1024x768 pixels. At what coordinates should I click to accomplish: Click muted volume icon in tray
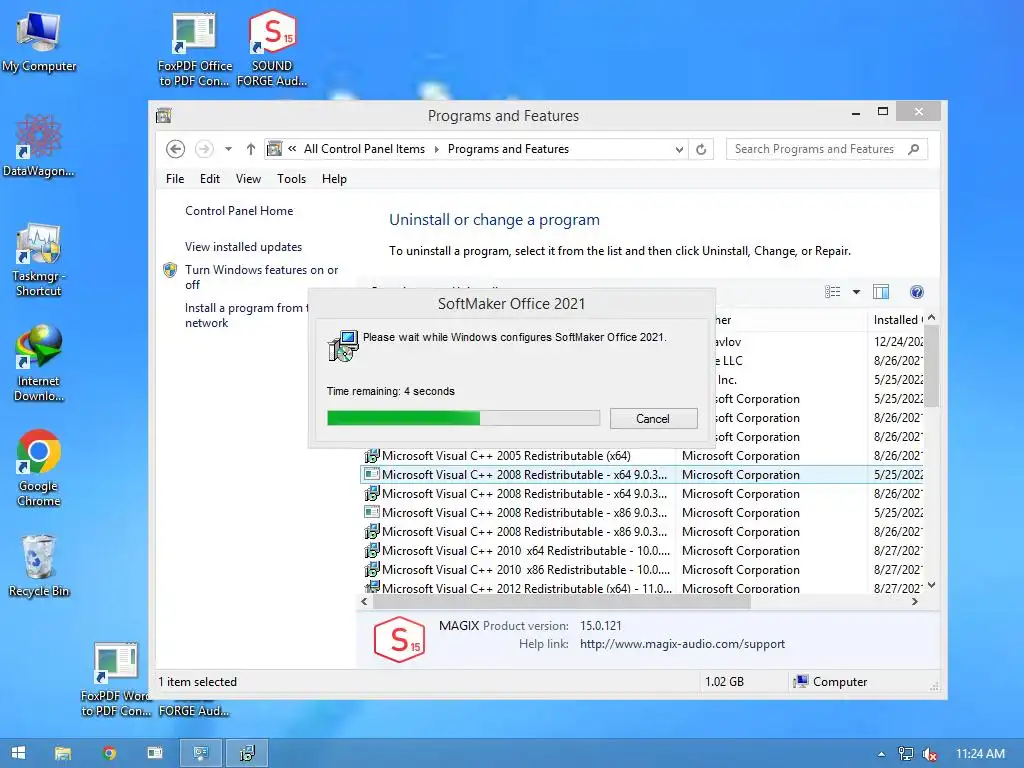930,754
